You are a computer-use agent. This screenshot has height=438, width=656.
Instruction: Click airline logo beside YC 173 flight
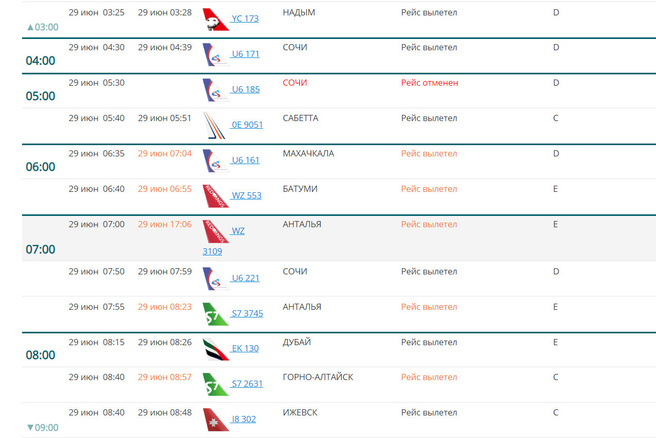215,20
